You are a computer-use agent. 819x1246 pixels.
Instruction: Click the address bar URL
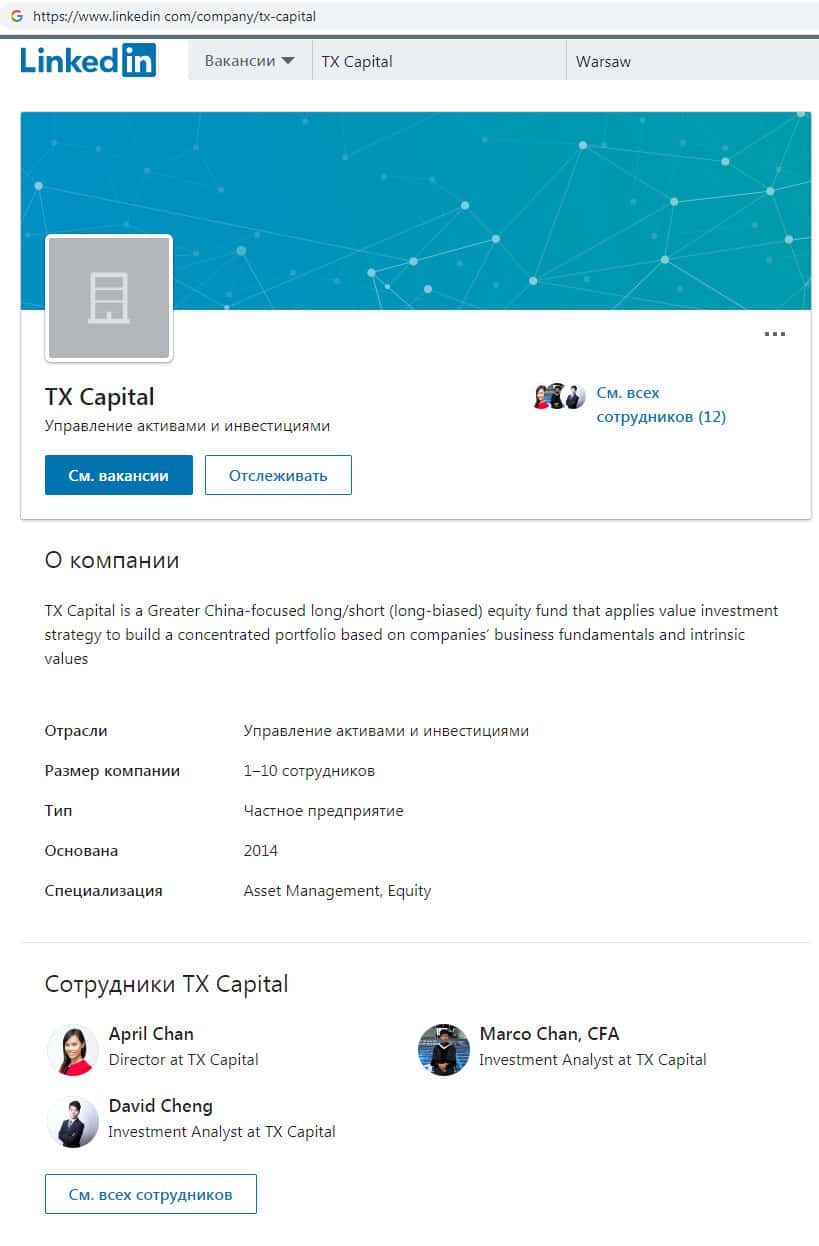coord(174,17)
